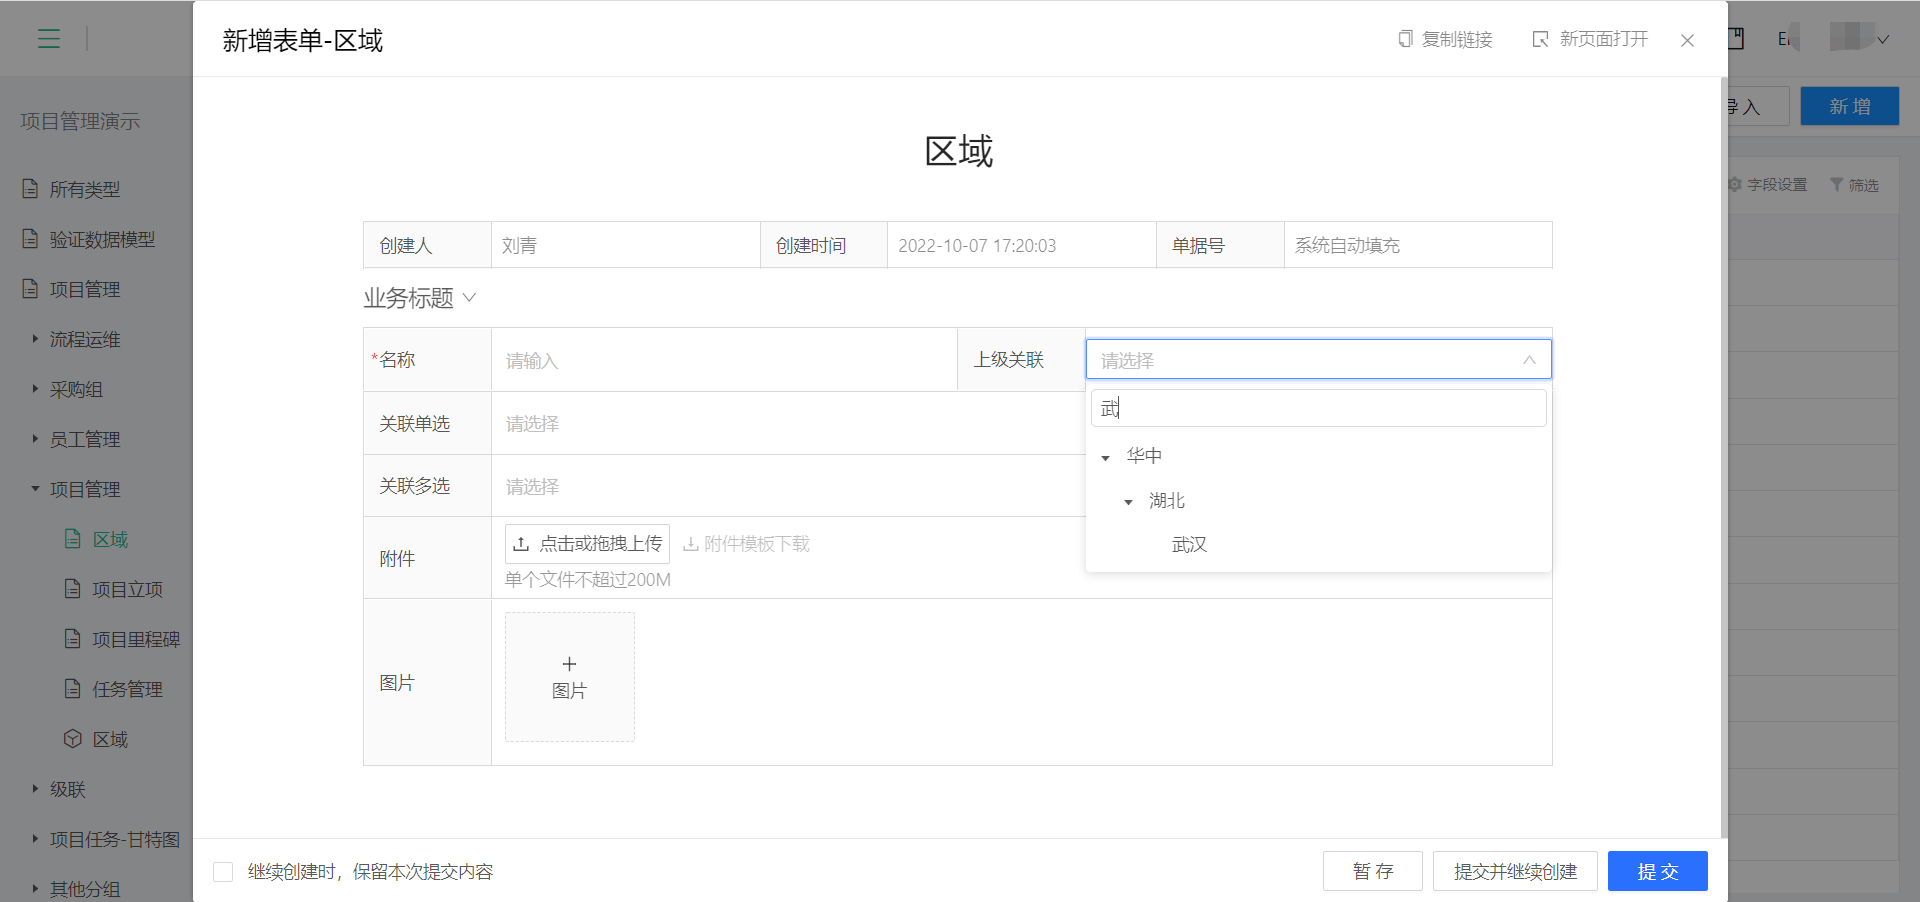Expand the 员工管理 sidebar group
Viewport: 1920px width, 902px height.
coord(35,439)
